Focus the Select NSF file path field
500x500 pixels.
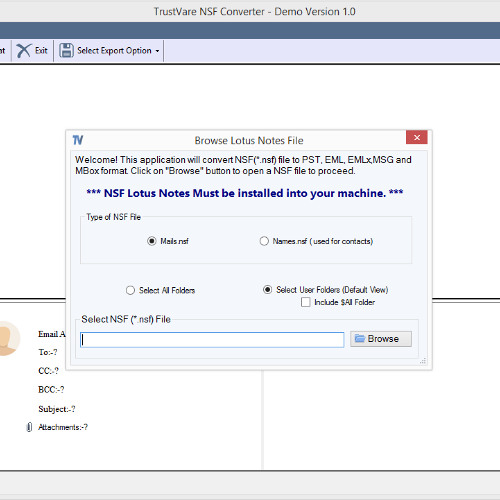click(212, 340)
